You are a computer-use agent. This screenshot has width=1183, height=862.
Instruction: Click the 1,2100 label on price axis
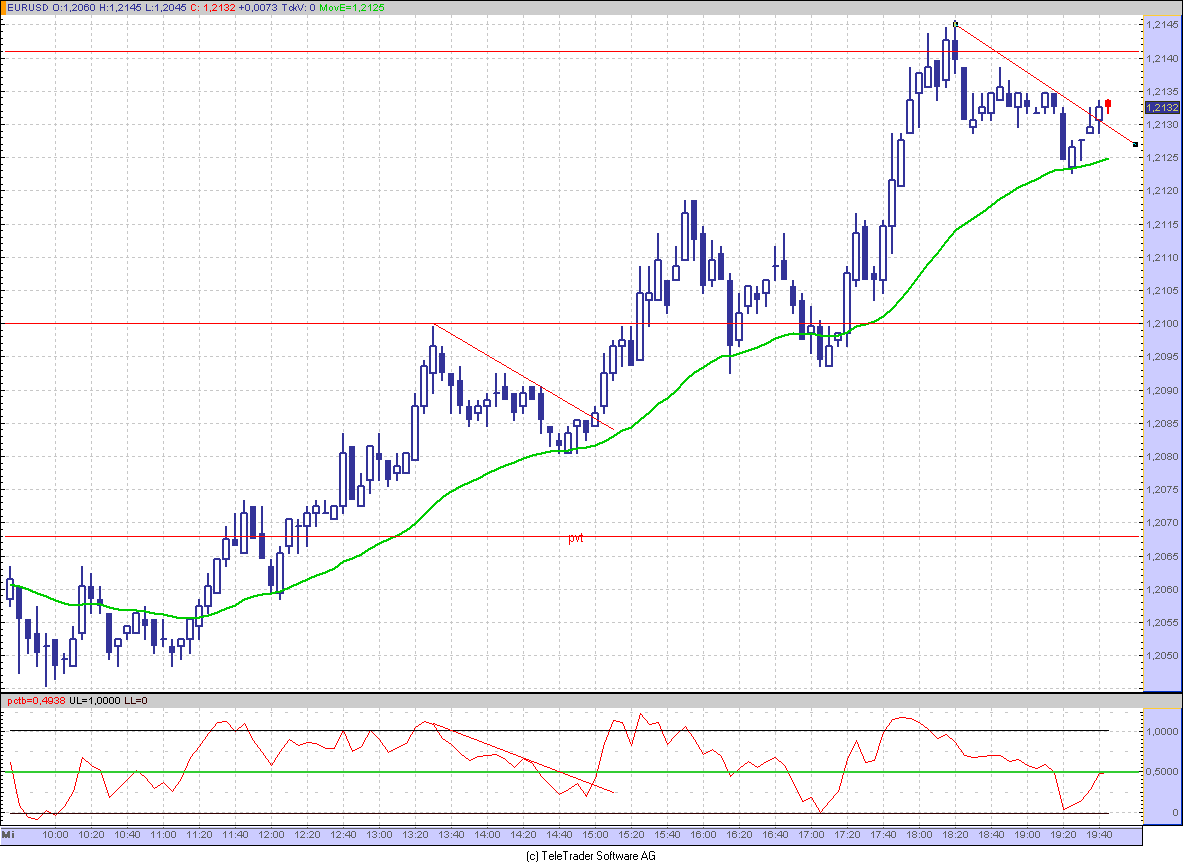(1162, 324)
